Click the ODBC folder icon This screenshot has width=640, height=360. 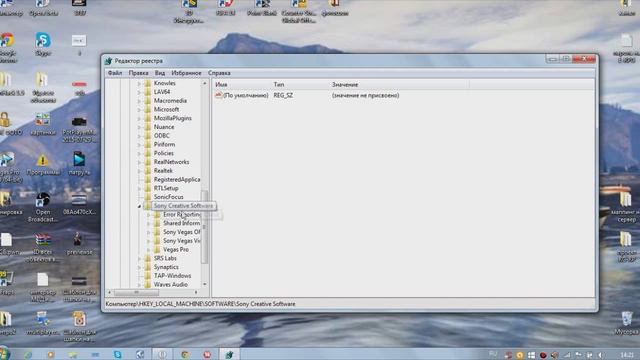(x=148, y=136)
